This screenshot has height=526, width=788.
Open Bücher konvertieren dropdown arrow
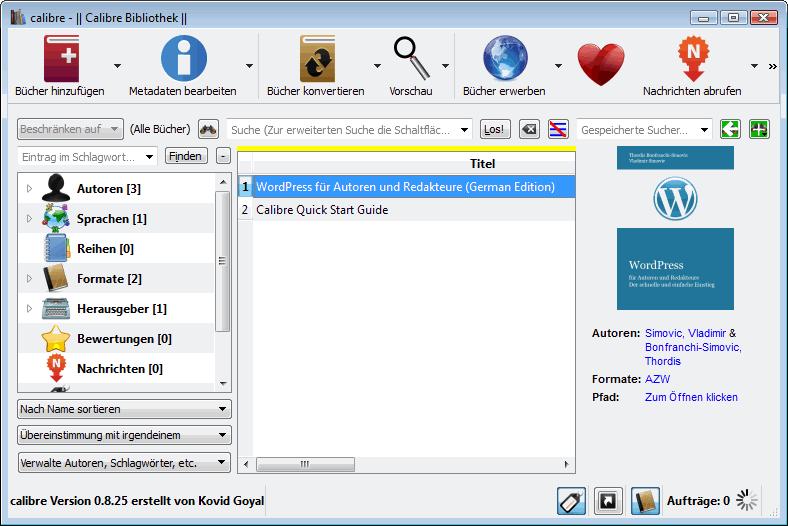point(377,66)
